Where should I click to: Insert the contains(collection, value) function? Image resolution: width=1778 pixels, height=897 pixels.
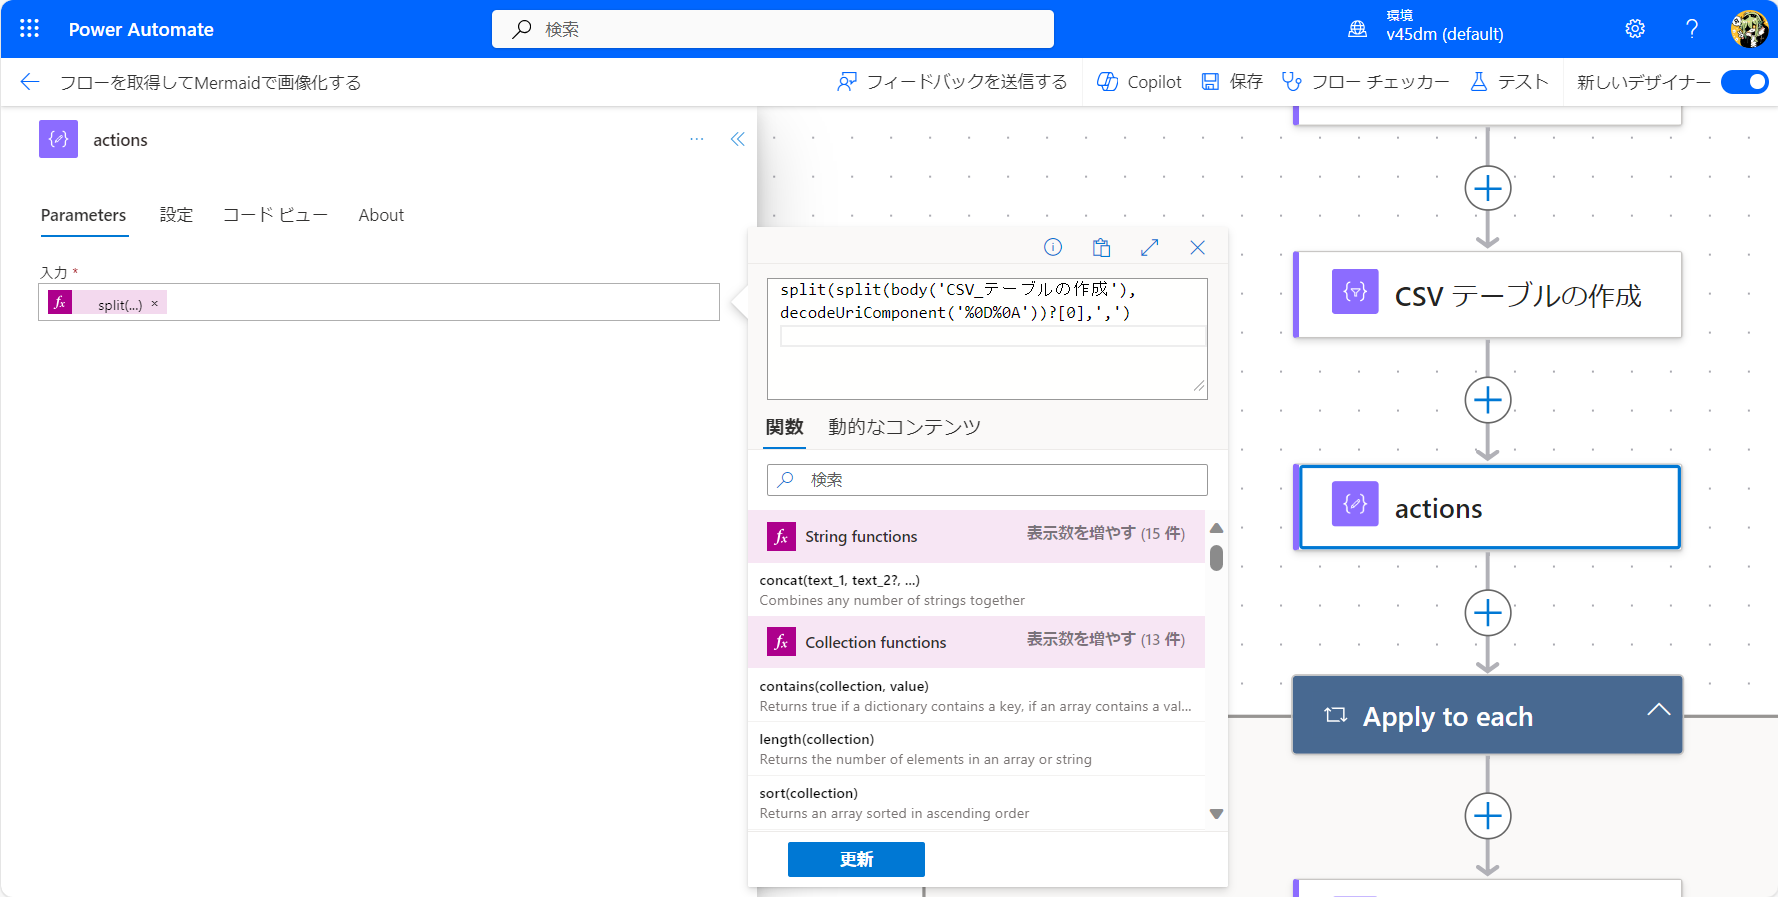tap(976, 696)
